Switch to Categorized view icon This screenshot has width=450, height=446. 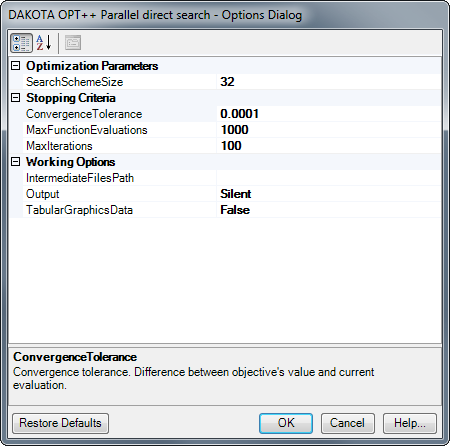21,43
